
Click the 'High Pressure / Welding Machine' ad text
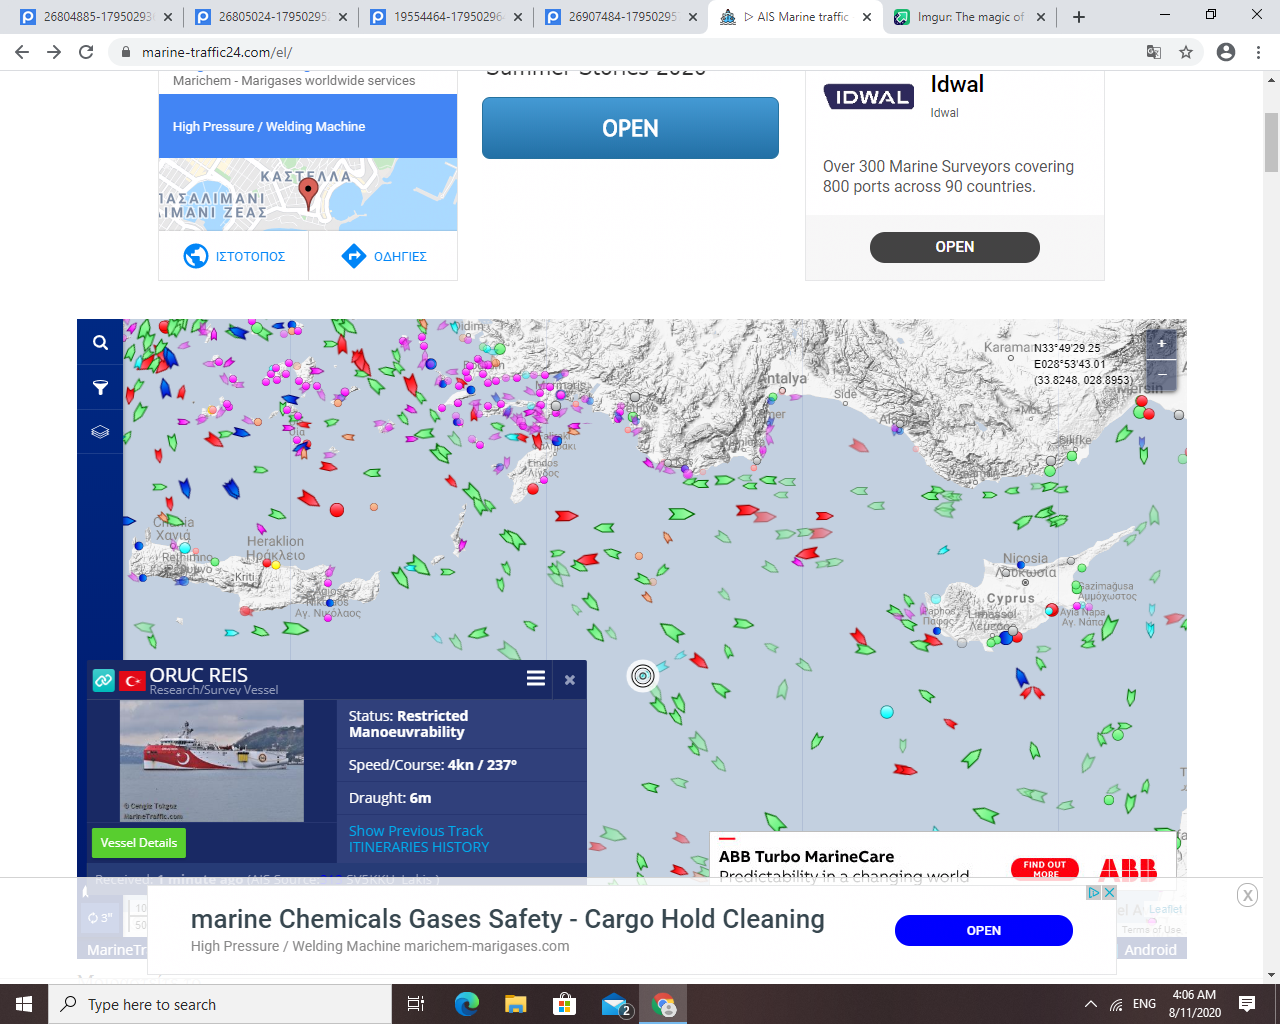pos(269,127)
